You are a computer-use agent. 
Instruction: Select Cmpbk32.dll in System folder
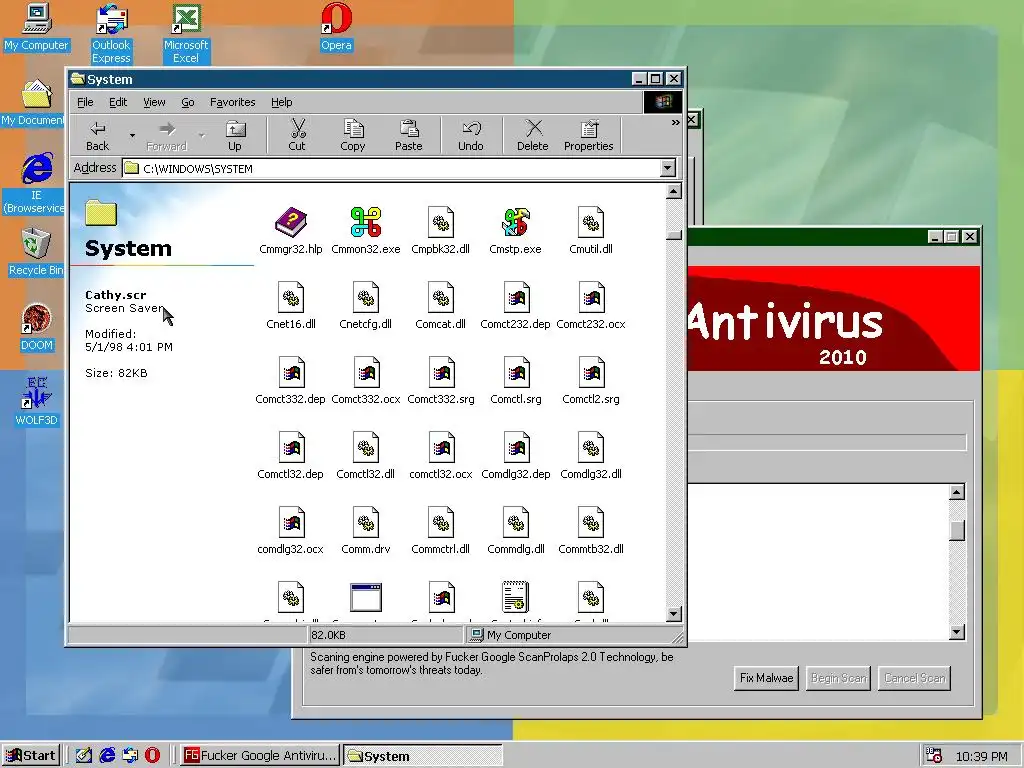coord(440,231)
